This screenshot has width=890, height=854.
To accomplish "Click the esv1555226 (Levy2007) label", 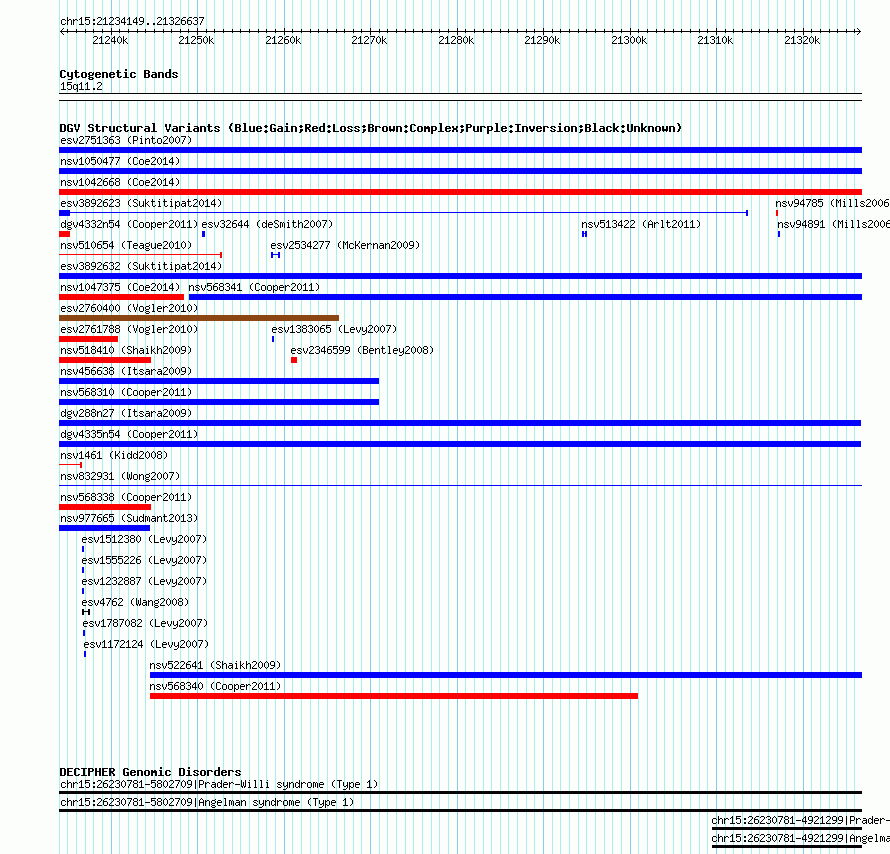I will 144,560.
